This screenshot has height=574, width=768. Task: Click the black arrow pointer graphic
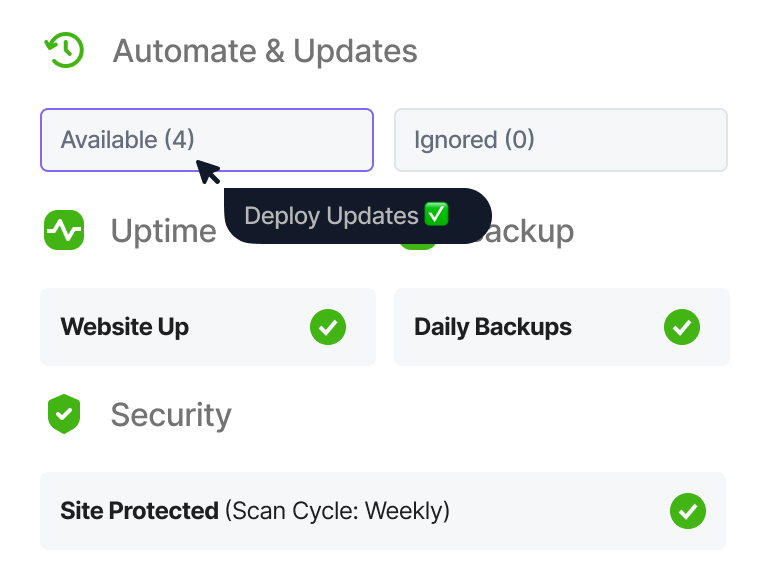[208, 171]
